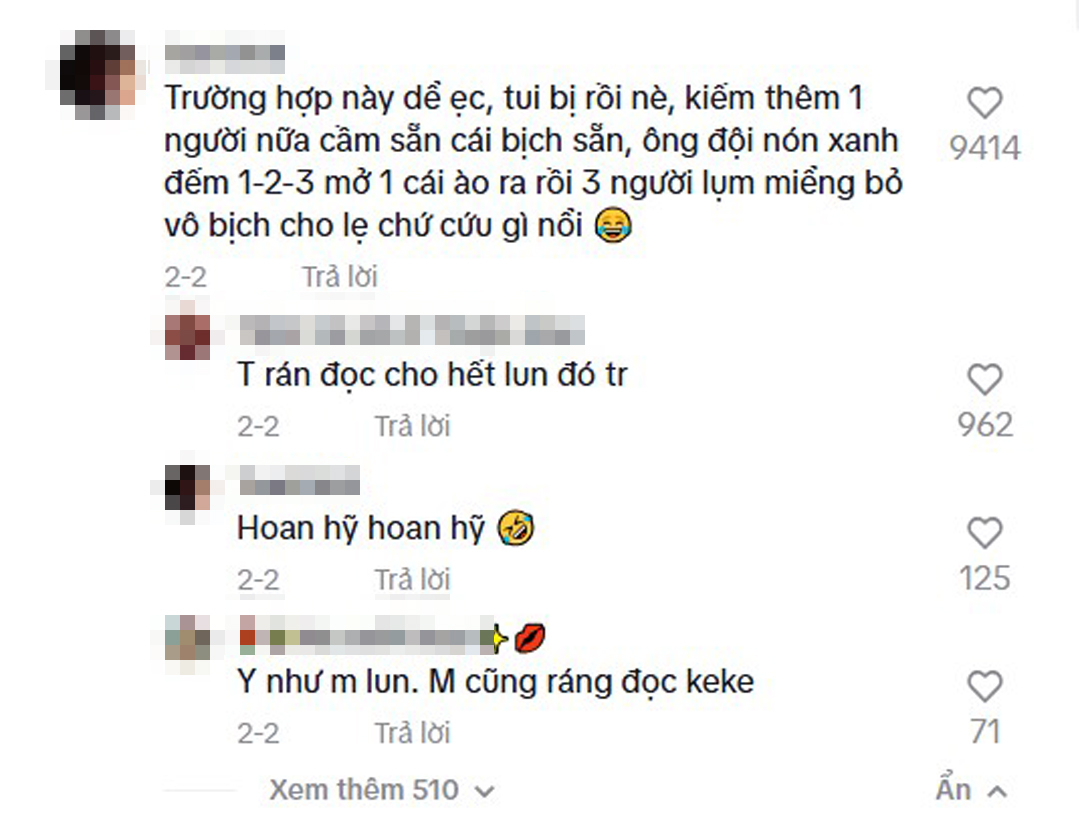Like the reply 'T rán đọc cho hết'

click(985, 380)
